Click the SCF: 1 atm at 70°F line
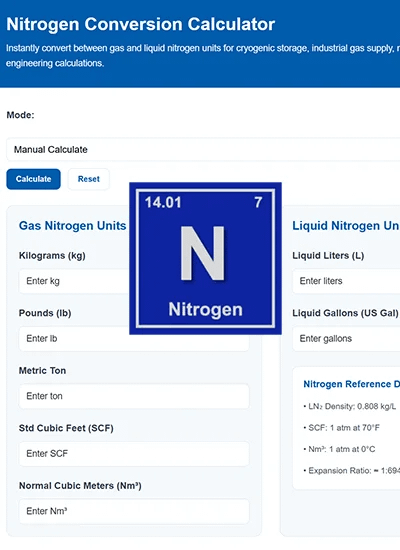The height and width of the screenshot is (550, 400). click(341, 428)
